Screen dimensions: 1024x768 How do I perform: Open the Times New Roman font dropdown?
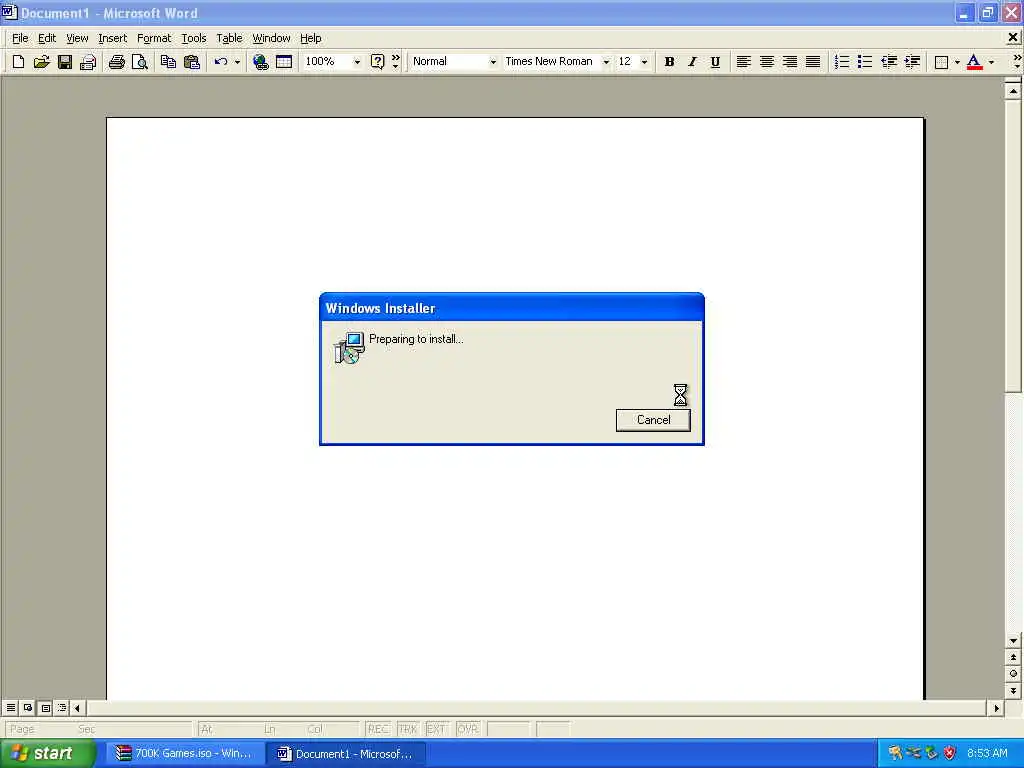click(606, 62)
